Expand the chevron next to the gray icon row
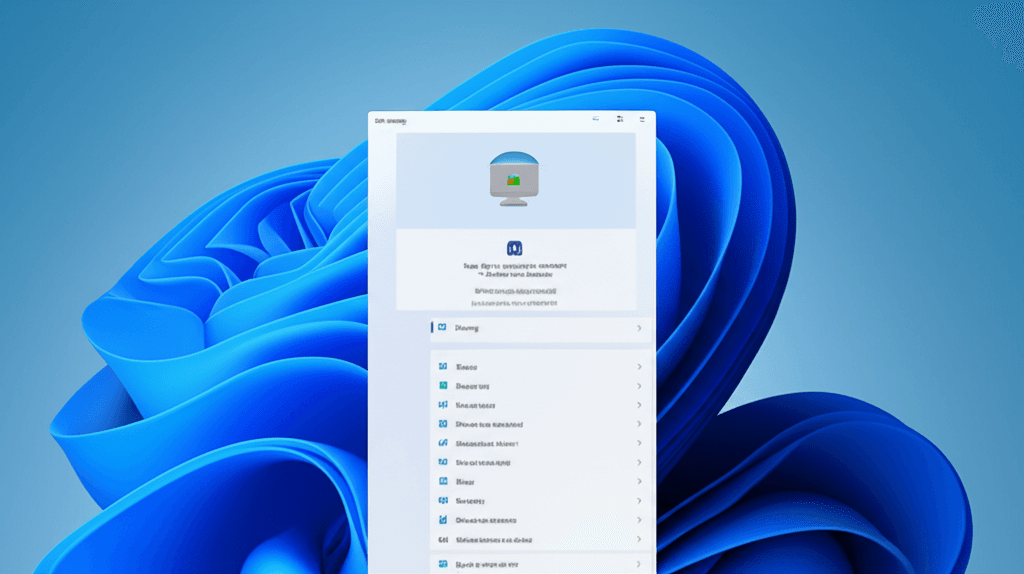This screenshot has height=574, width=1024. tap(639, 539)
